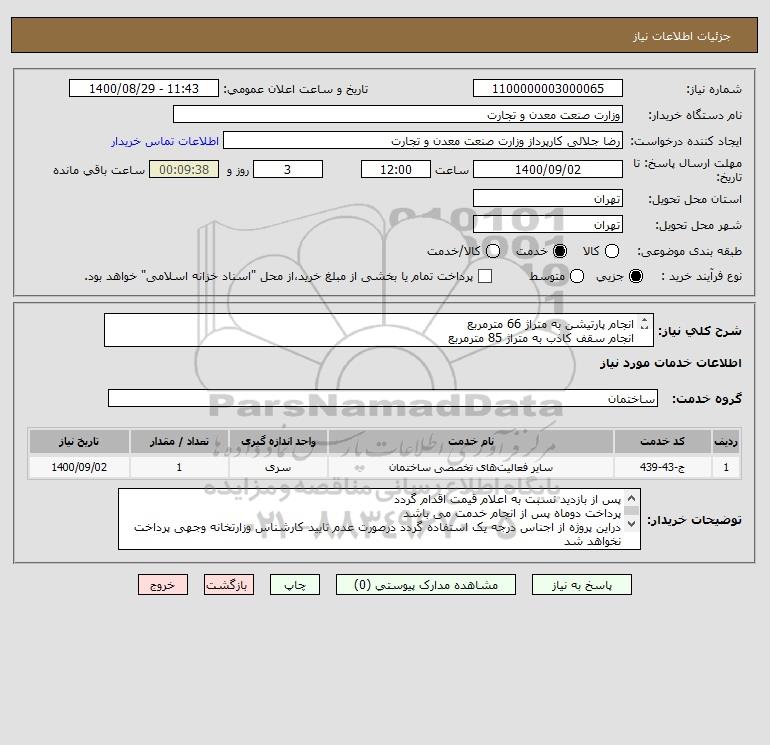Click the ایجاد کننده درخواست field
Image resolution: width=770 pixels, height=745 pixels.
[423, 140]
